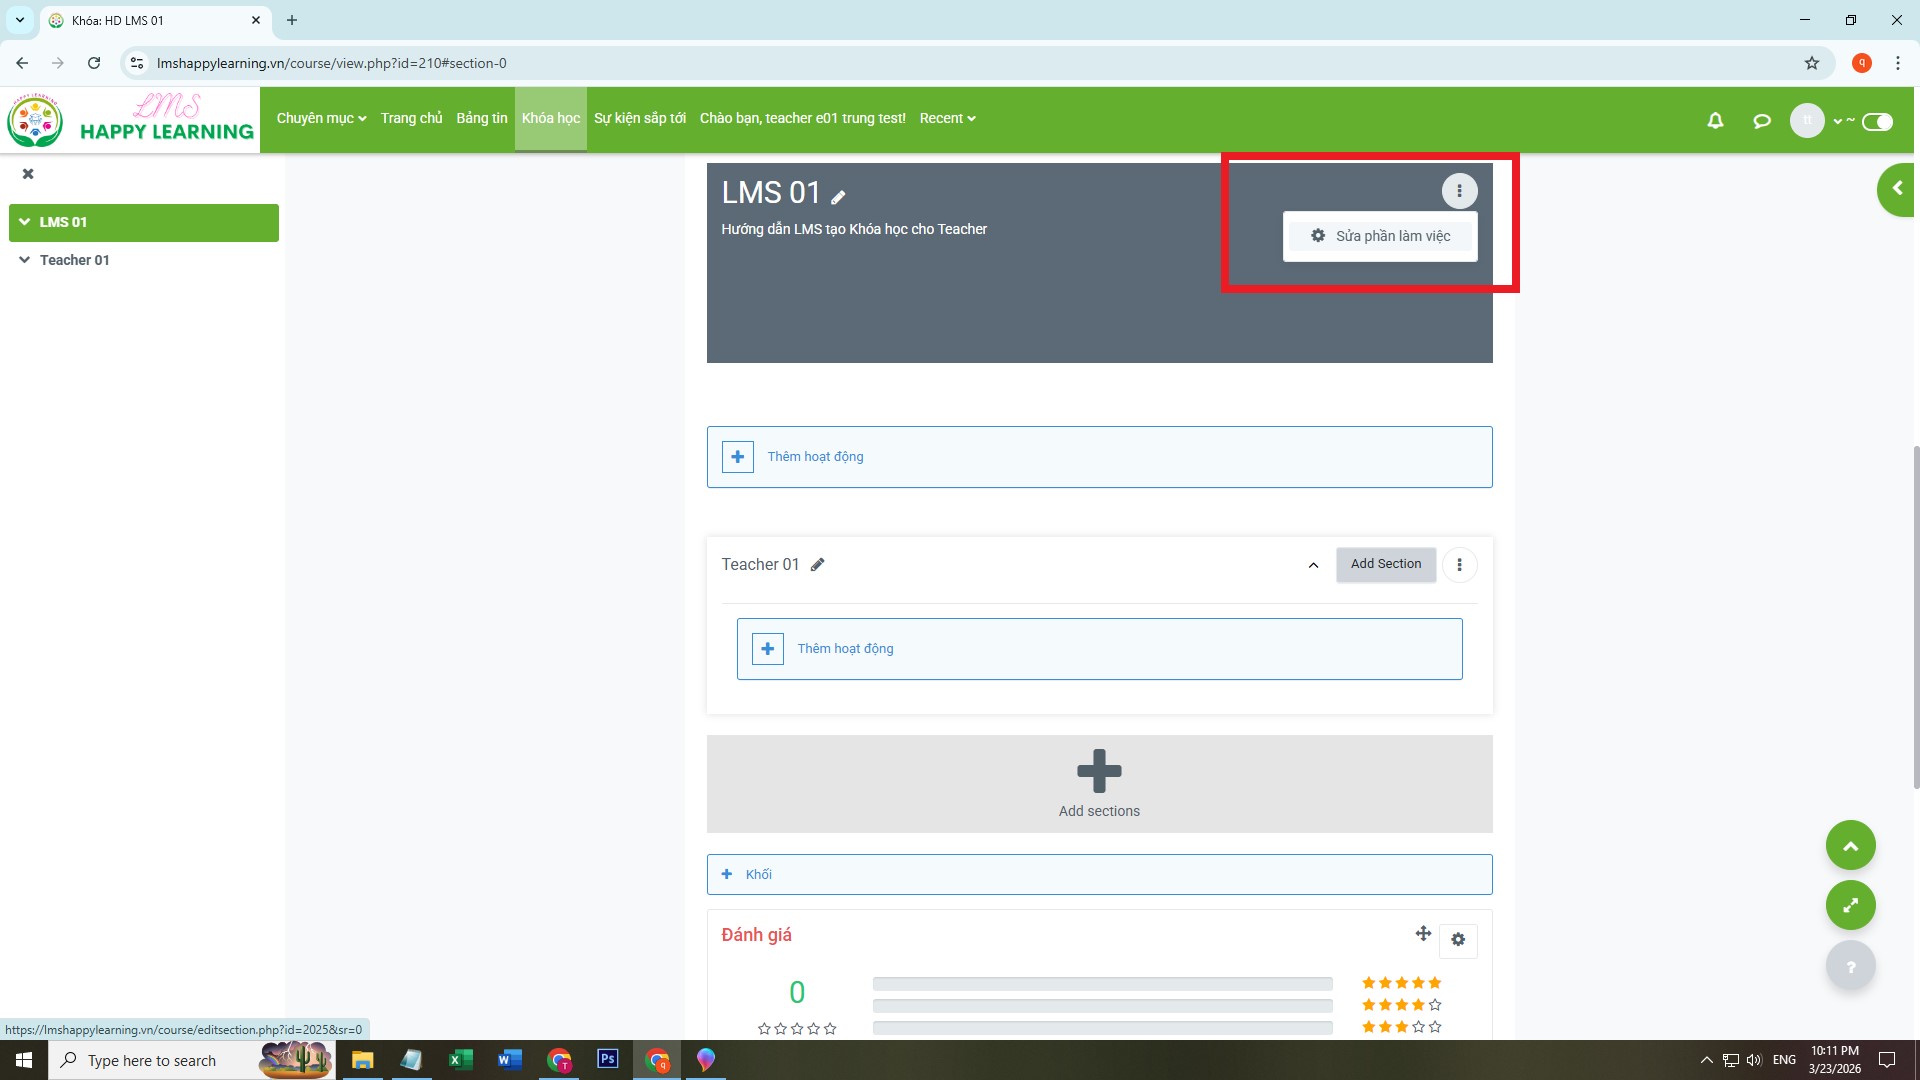This screenshot has height=1080, width=1920.
Task: Click Thêm hoạt động in Teacher 01 section
Action: click(845, 649)
